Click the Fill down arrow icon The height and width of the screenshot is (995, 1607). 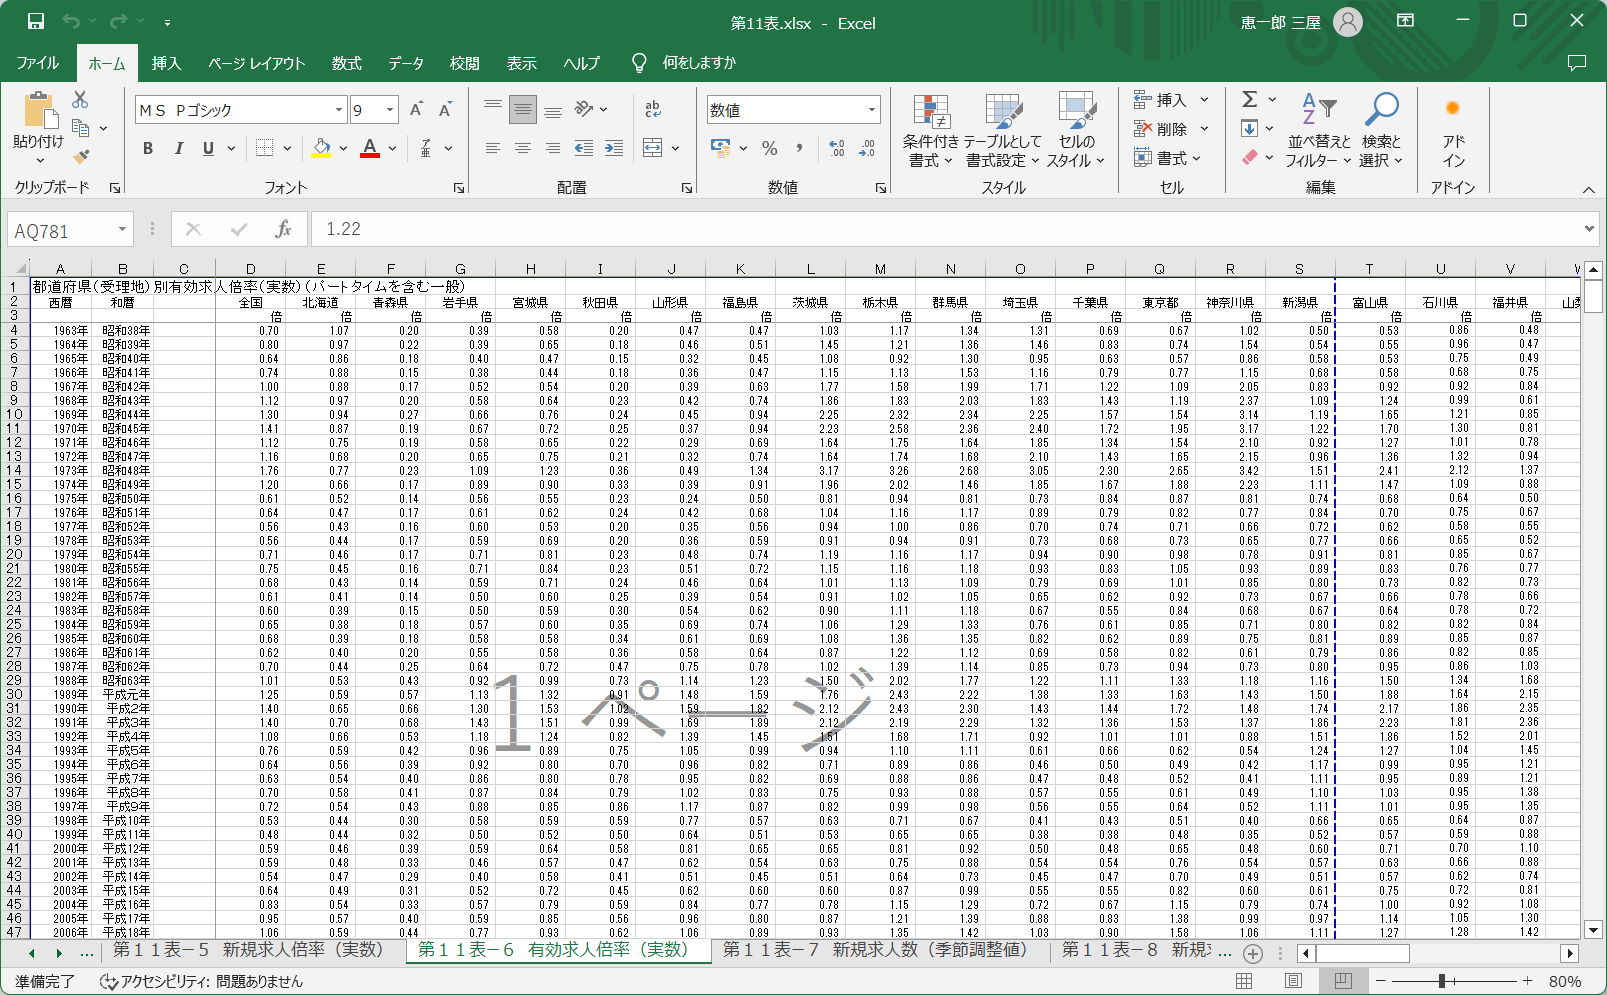[x=1250, y=128]
